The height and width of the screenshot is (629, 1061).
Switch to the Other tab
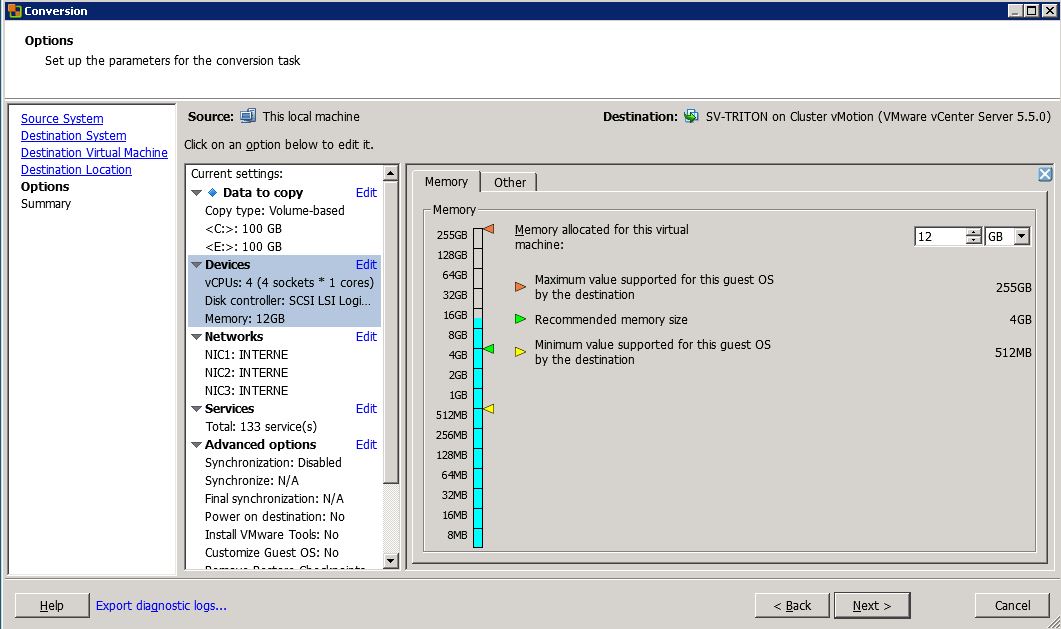pos(510,182)
